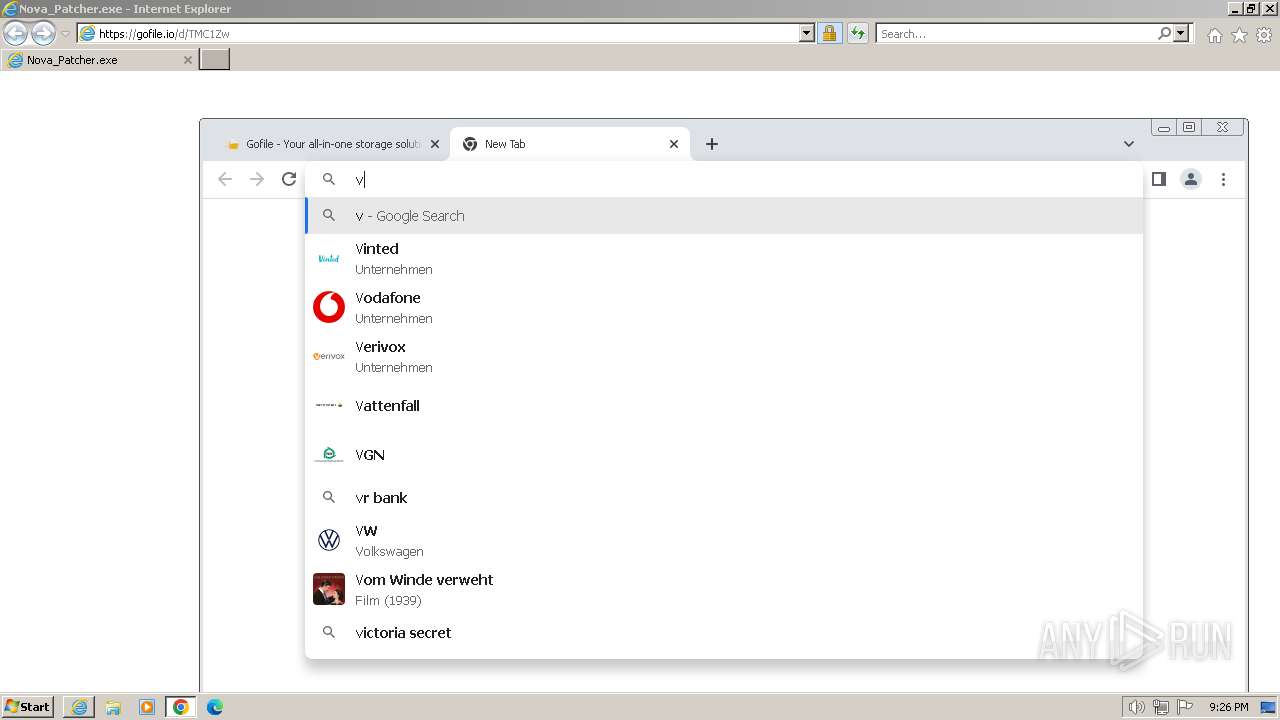Screen dimensions: 1280x720
Task: Open Windows Media Player taskbar icon
Action: pos(147,707)
